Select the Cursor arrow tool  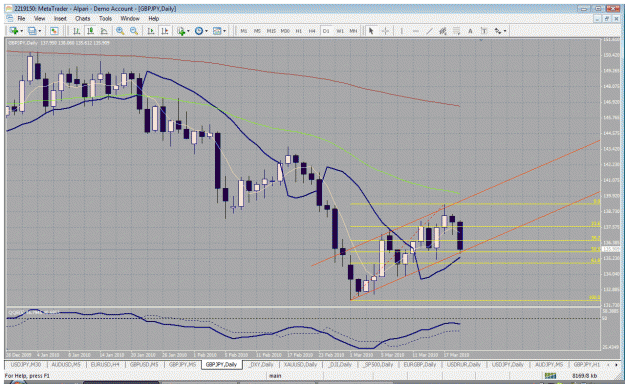tap(371, 31)
